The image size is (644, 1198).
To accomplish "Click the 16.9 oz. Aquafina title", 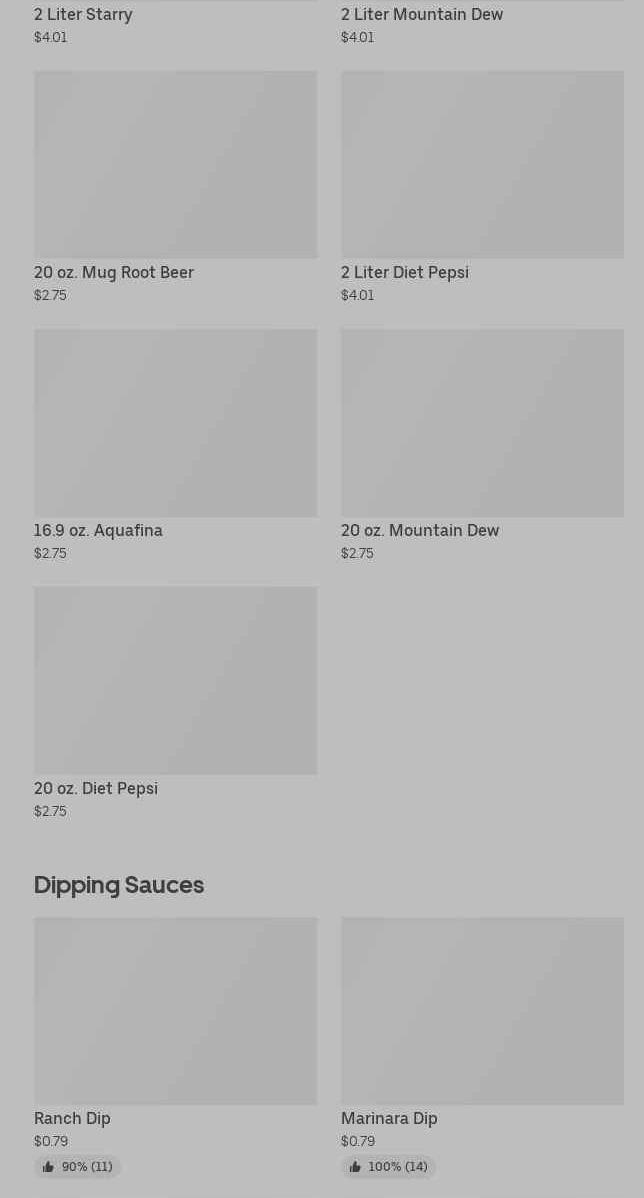I will click(98, 531).
